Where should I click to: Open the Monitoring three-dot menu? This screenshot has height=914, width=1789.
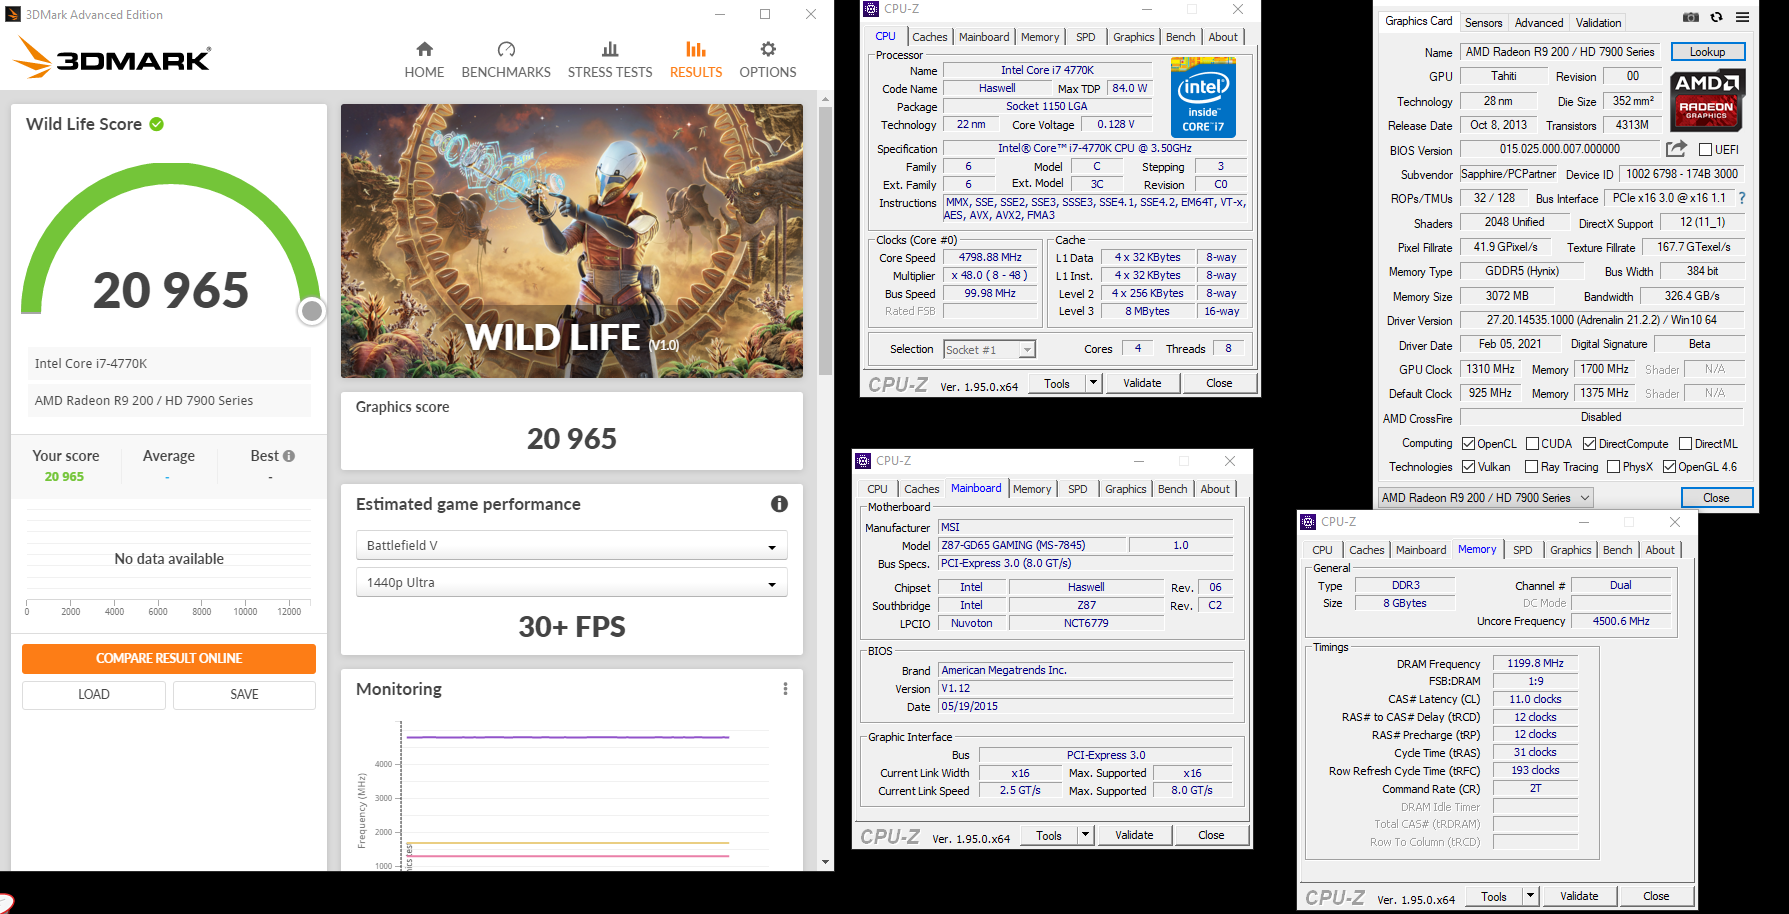pyautogui.click(x=785, y=689)
